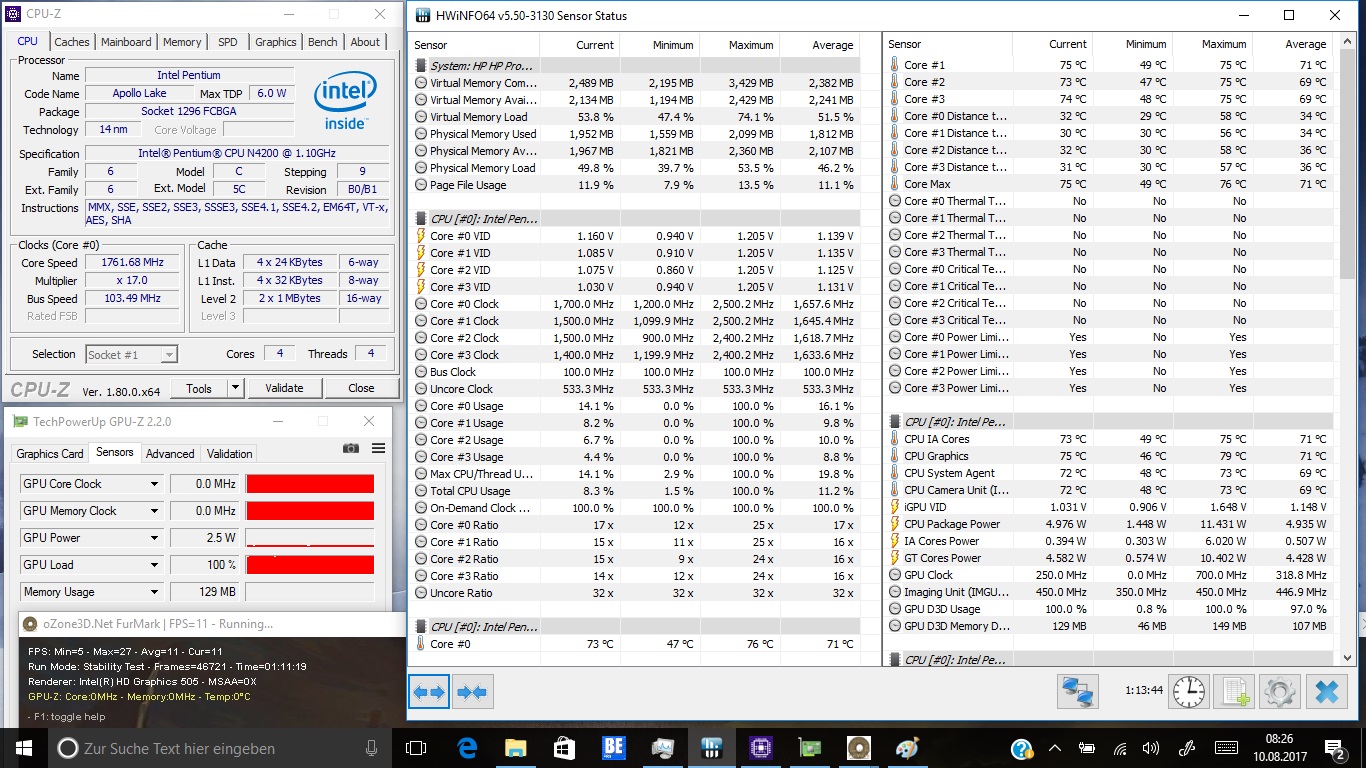Click the blue X icon in HWiNFO64 toolbar

pos(1327,691)
